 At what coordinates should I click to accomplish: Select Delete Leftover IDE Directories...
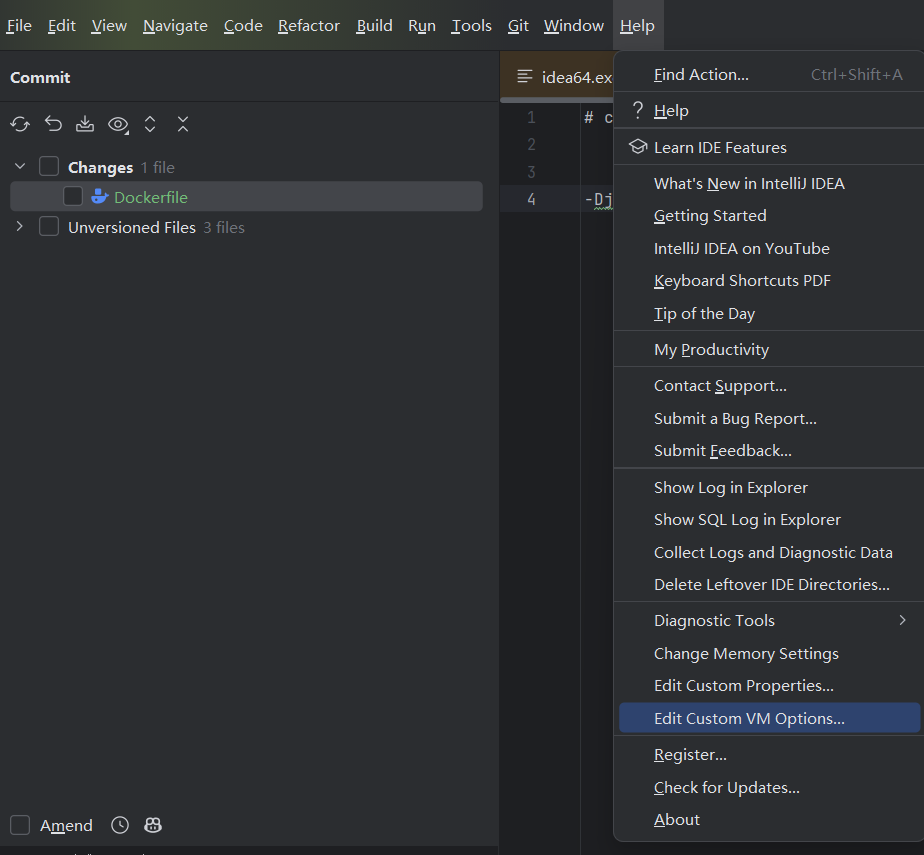coord(769,585)
